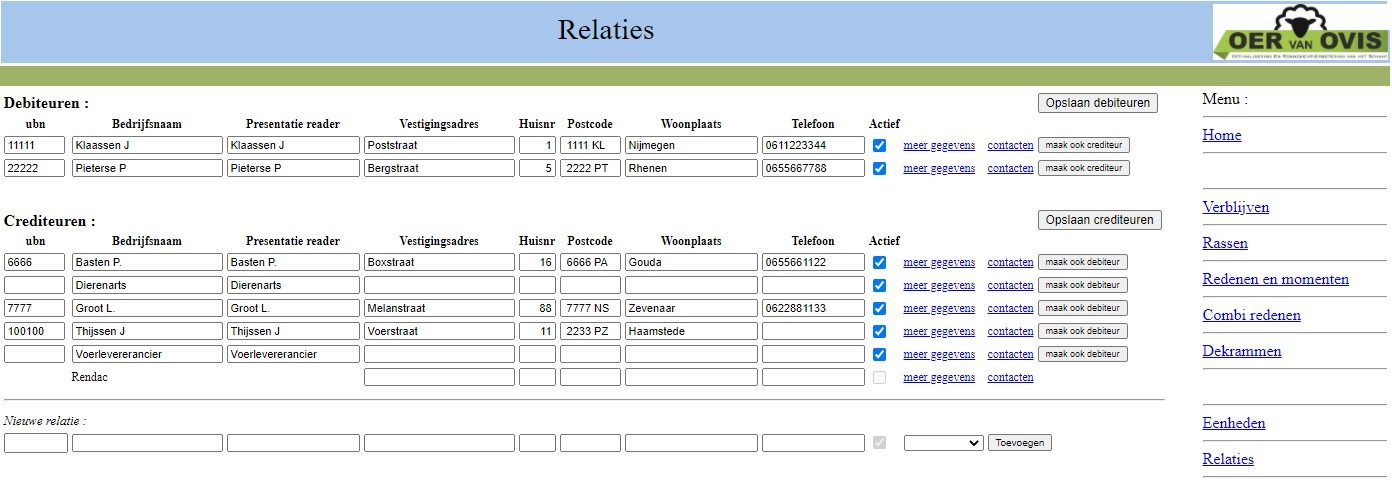The width and height of the screenshot is (1392, 504).
Task: Make Groot L. also a debiteur
Action: (1082, 308)
